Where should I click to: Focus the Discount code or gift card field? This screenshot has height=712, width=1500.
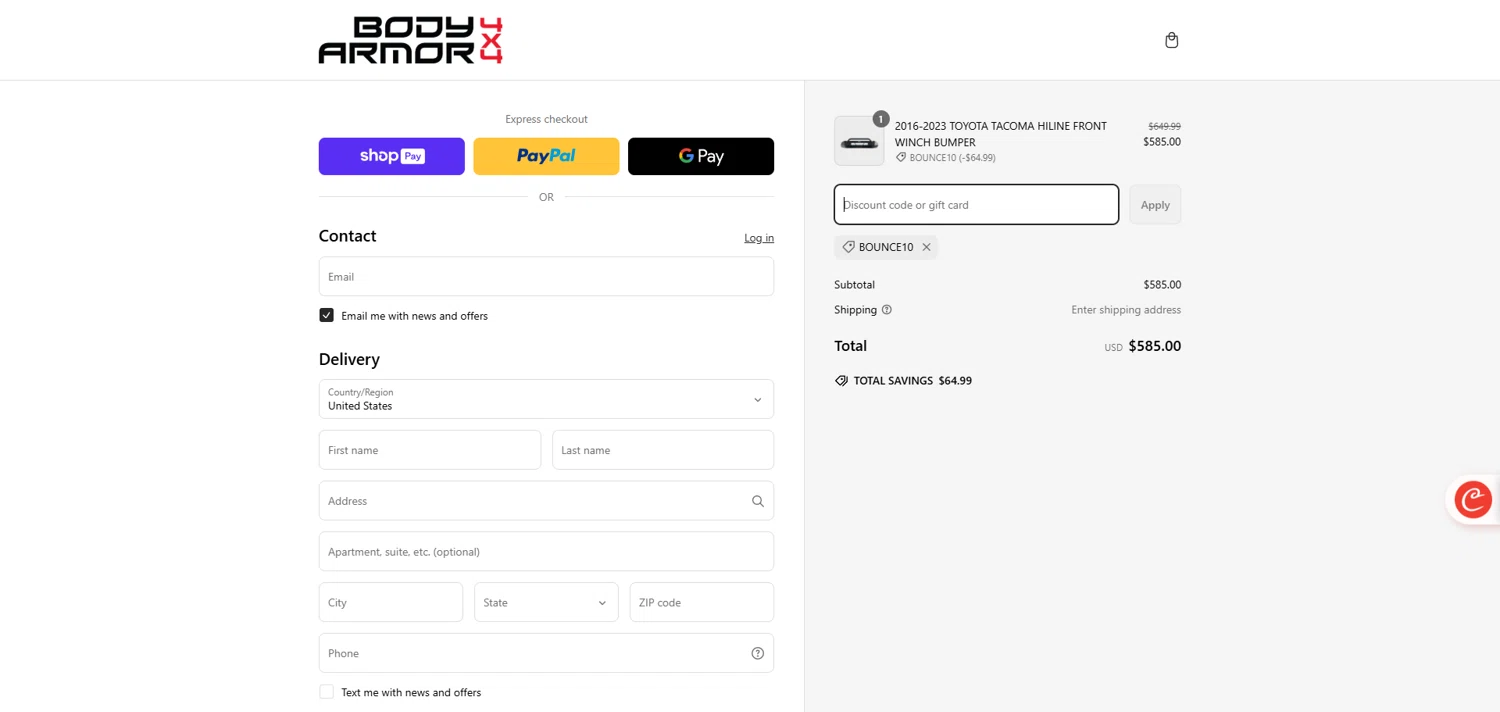tap(976, 204)
